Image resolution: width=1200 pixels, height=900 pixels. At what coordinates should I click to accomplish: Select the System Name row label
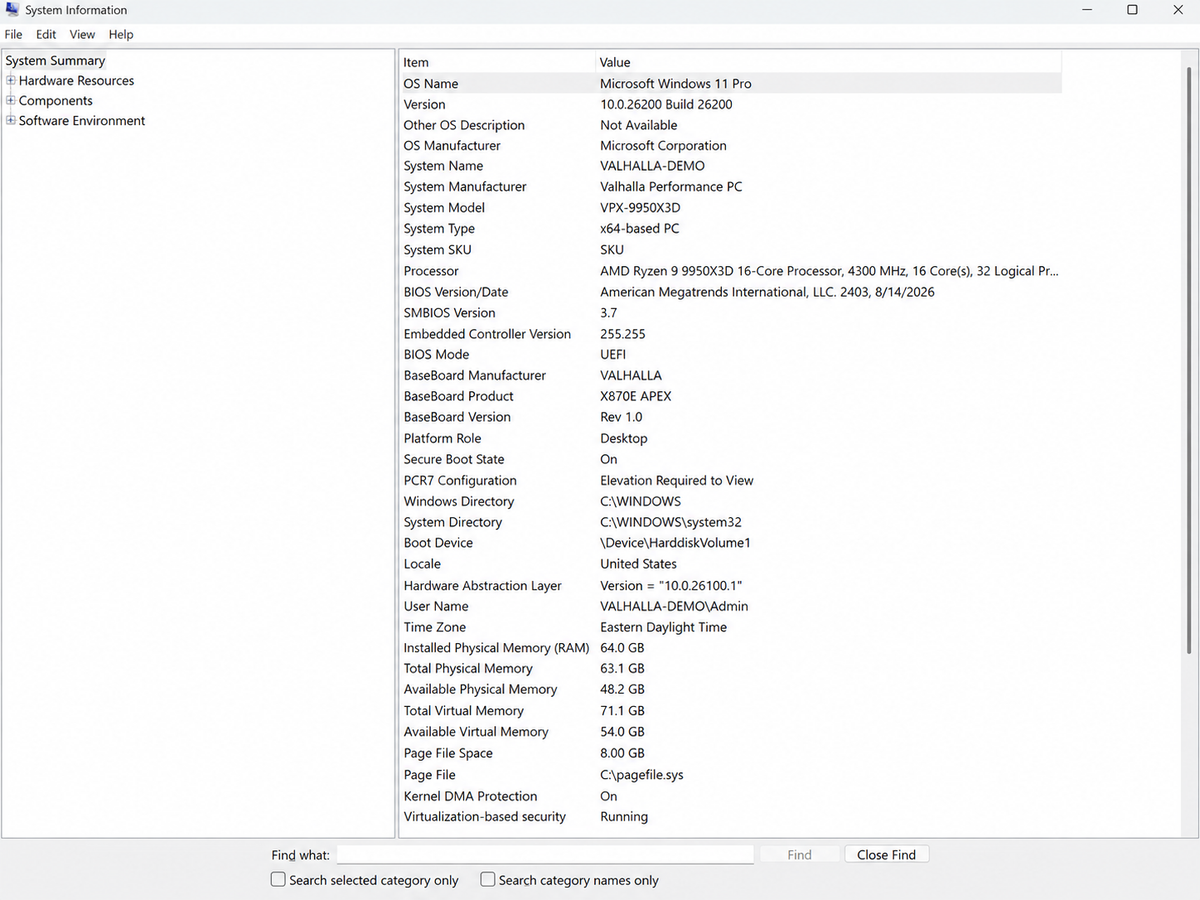pos(443,167)
